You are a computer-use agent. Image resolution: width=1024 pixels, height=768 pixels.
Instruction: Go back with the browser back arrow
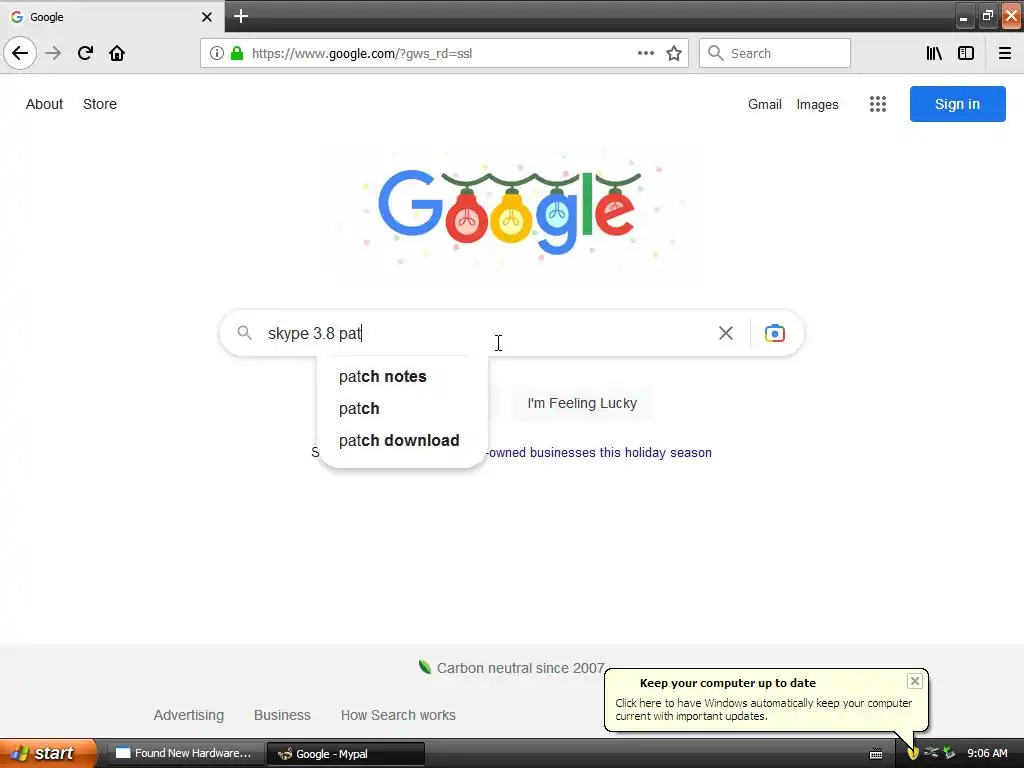(x=20, y=53)
